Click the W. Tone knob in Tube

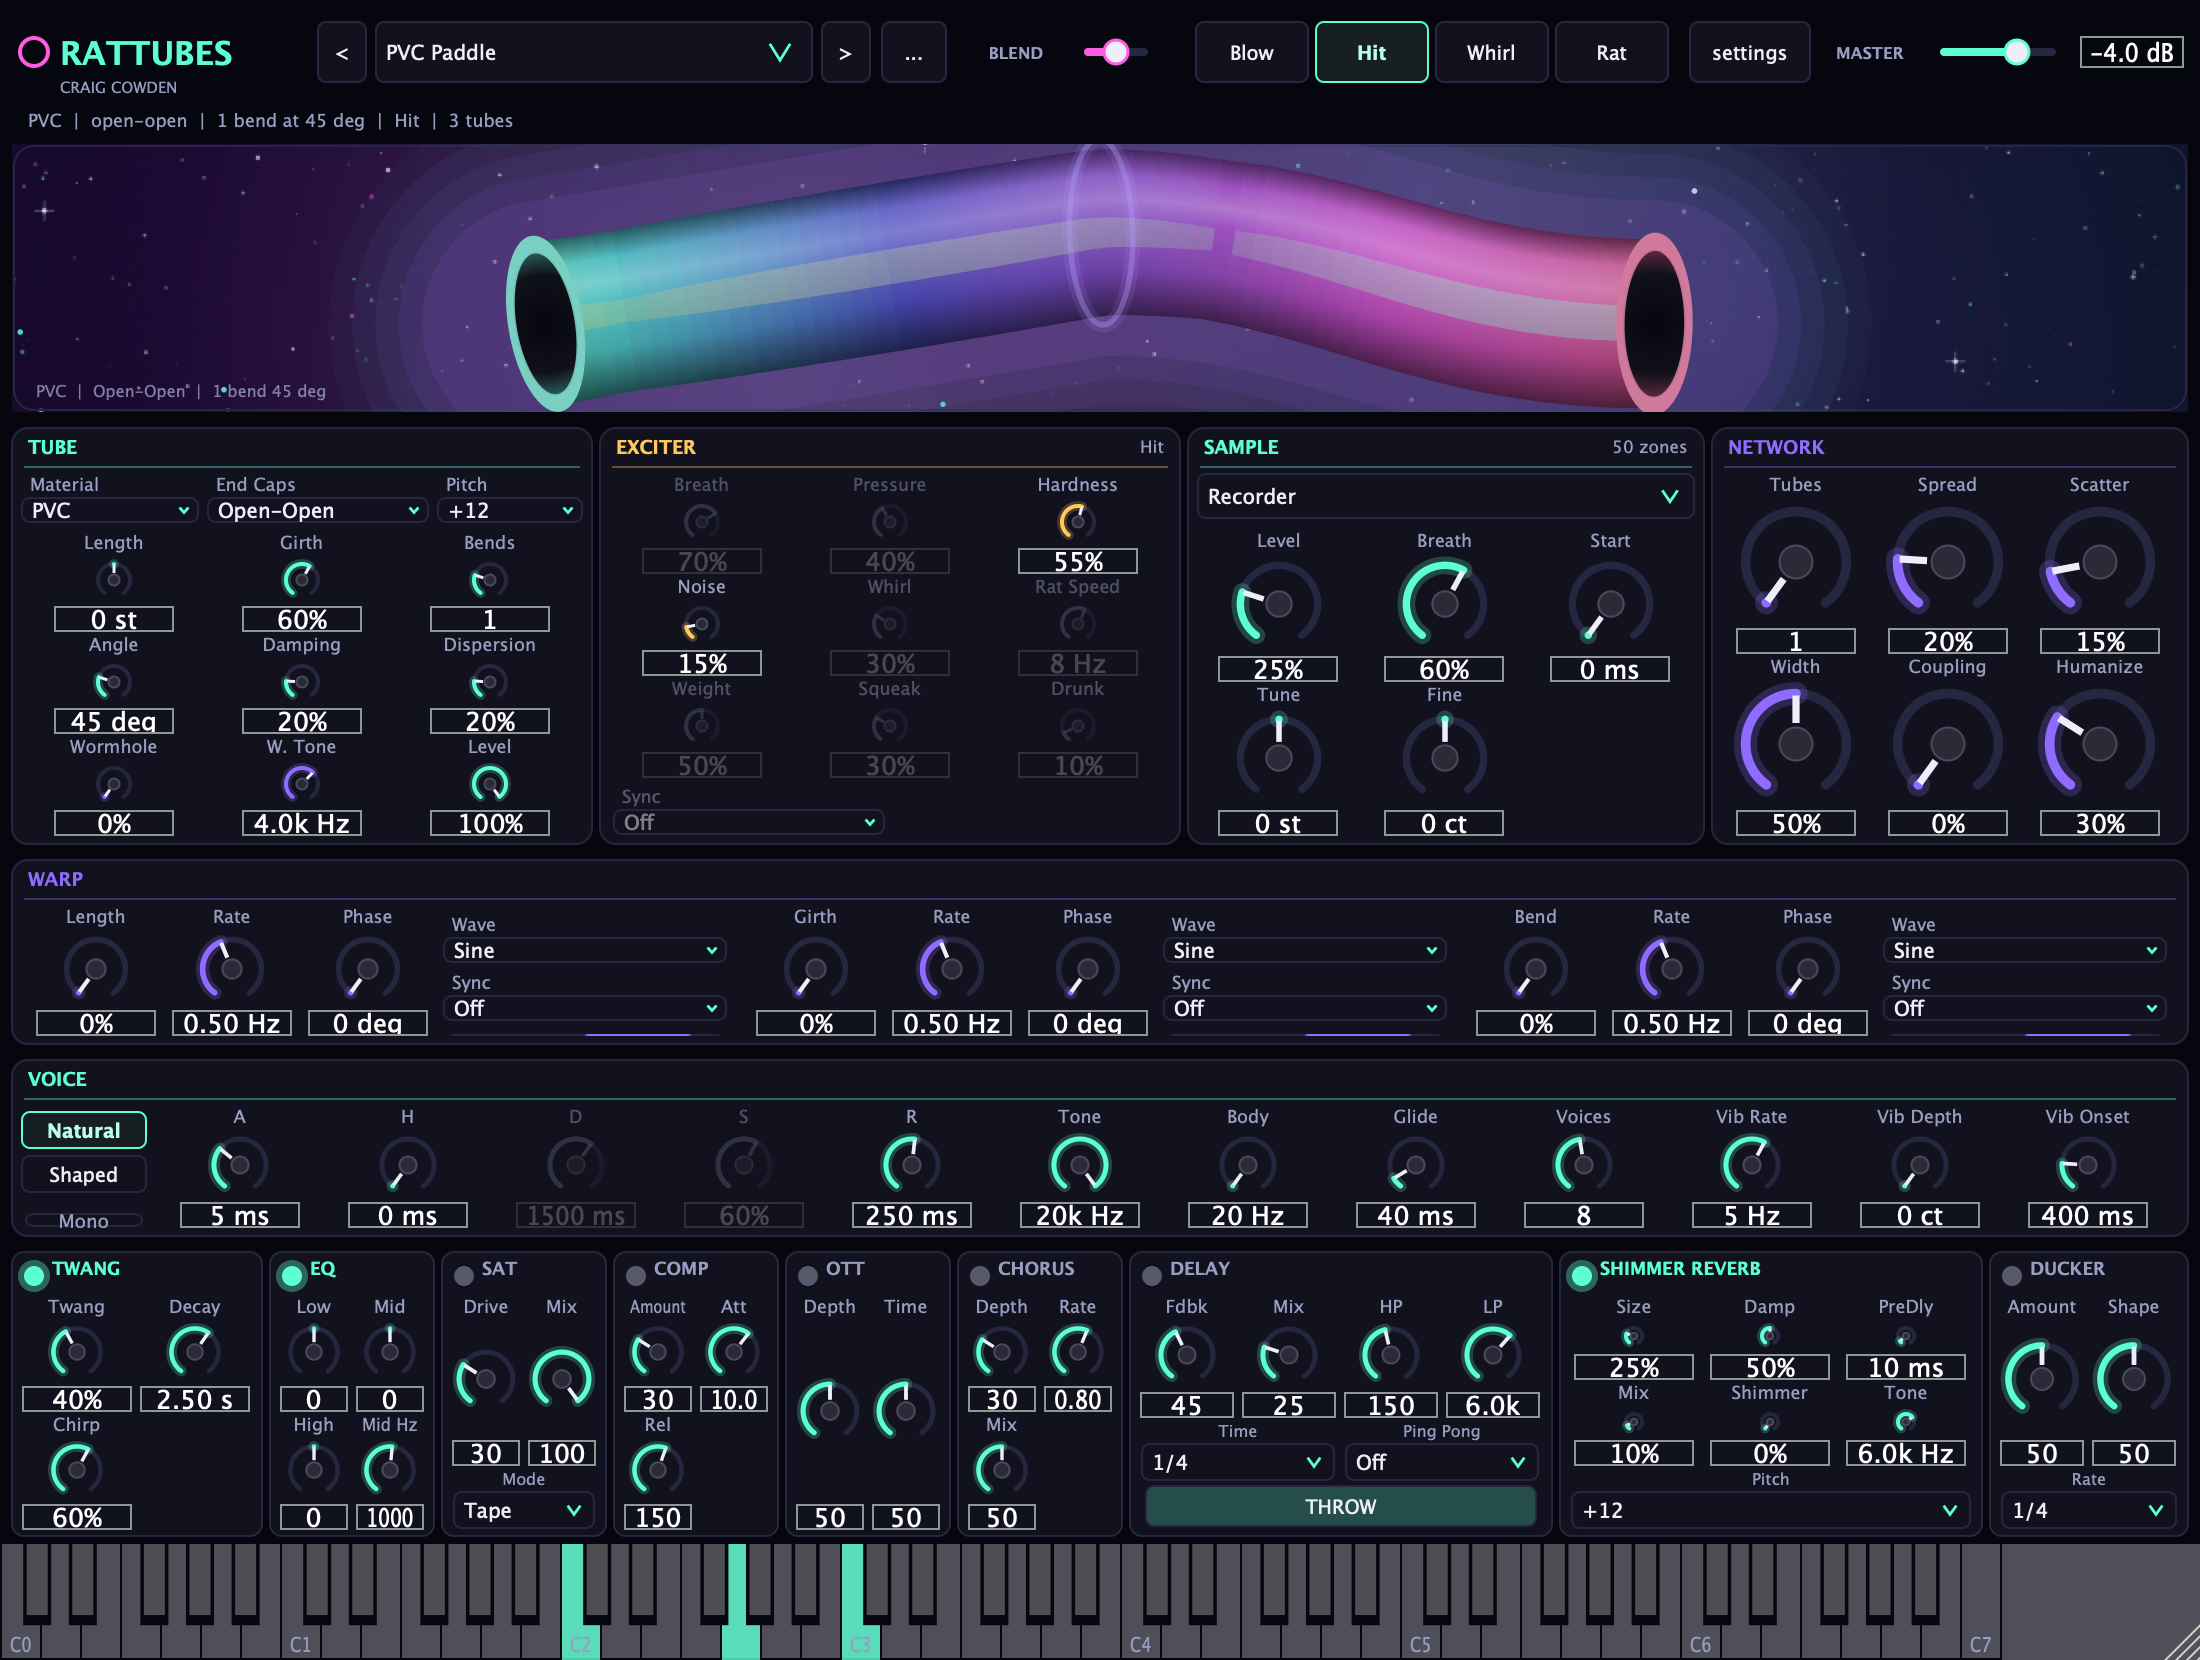pyautogui.click(x=301, y=783)
